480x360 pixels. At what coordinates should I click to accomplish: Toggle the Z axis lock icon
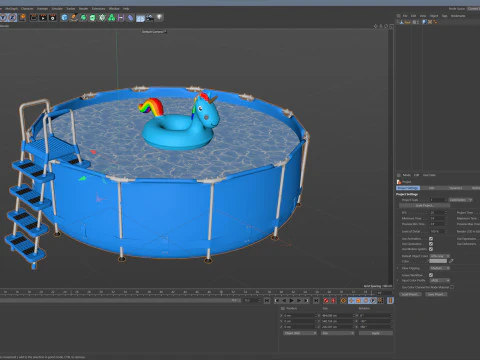click(12, 17)
